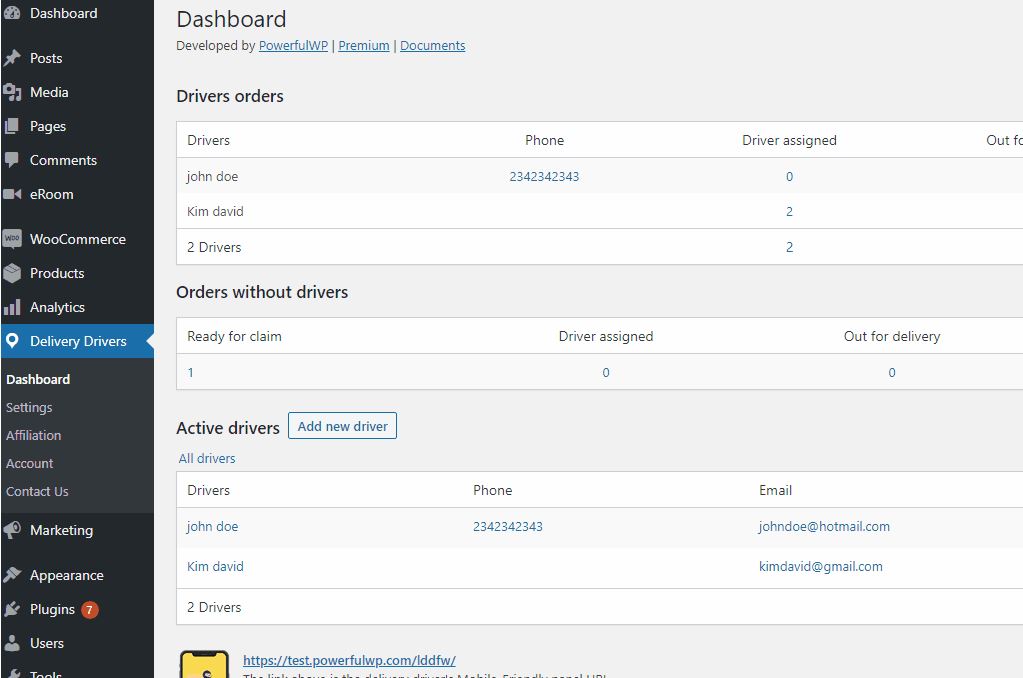Click the Pages icon in the sidebar

(x=12, y=126)
